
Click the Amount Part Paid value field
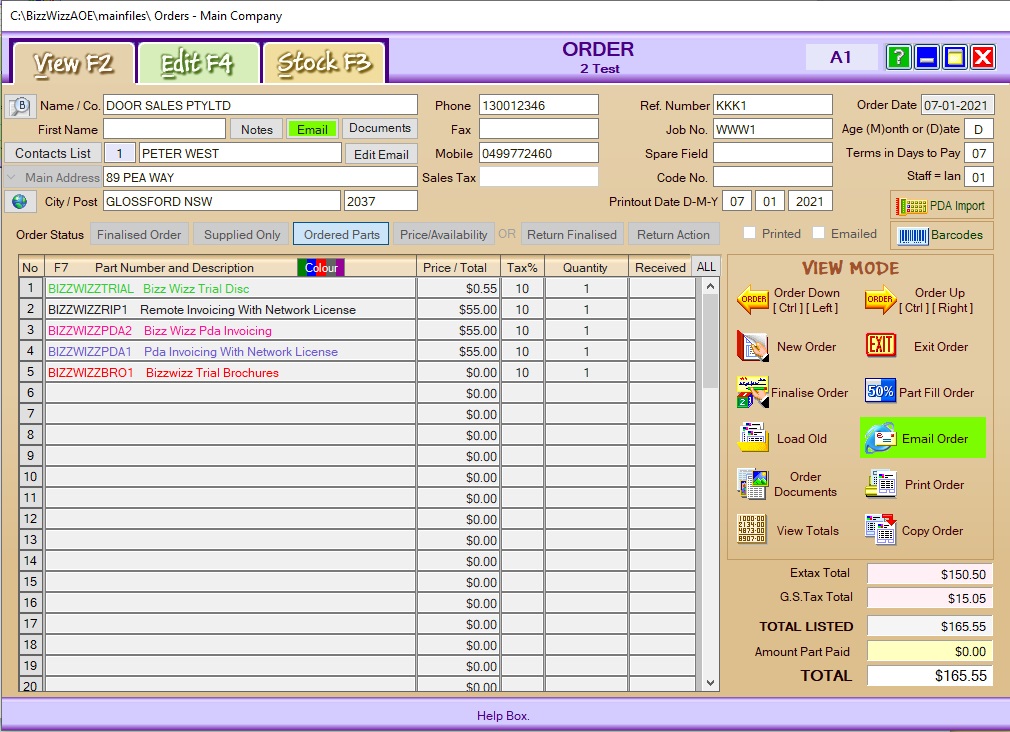(929, 651)
